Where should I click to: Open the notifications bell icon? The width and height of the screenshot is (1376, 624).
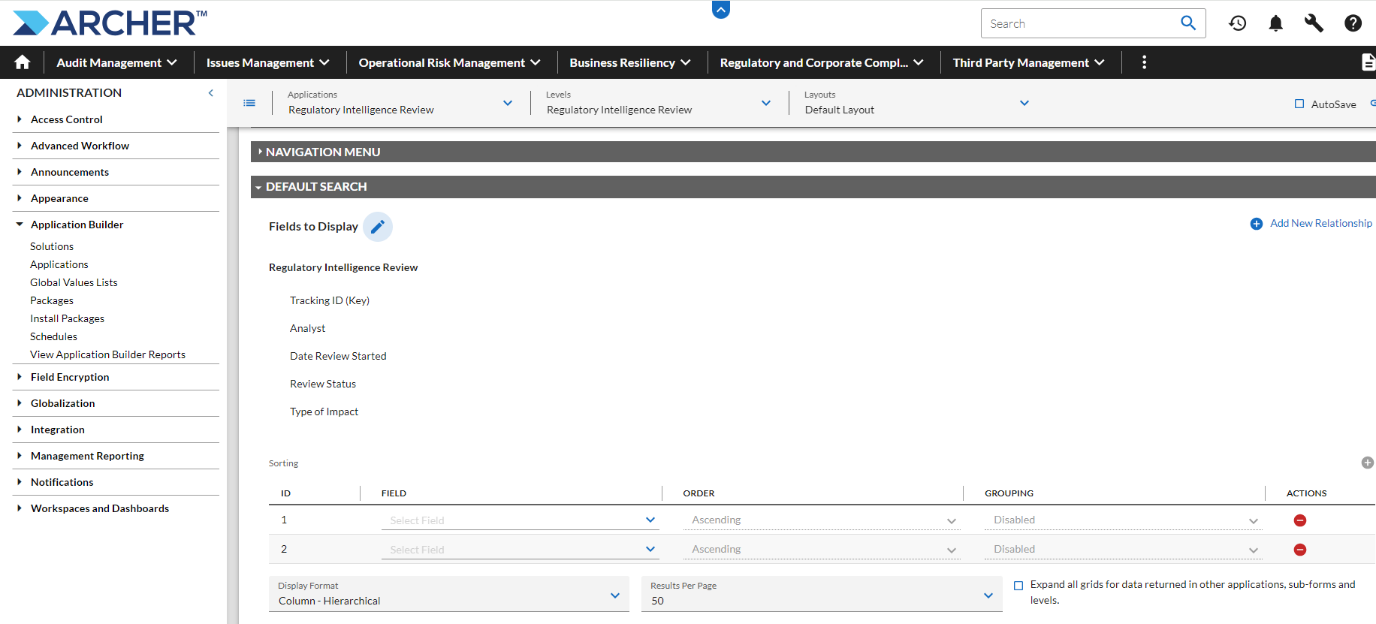point(1276,23)
